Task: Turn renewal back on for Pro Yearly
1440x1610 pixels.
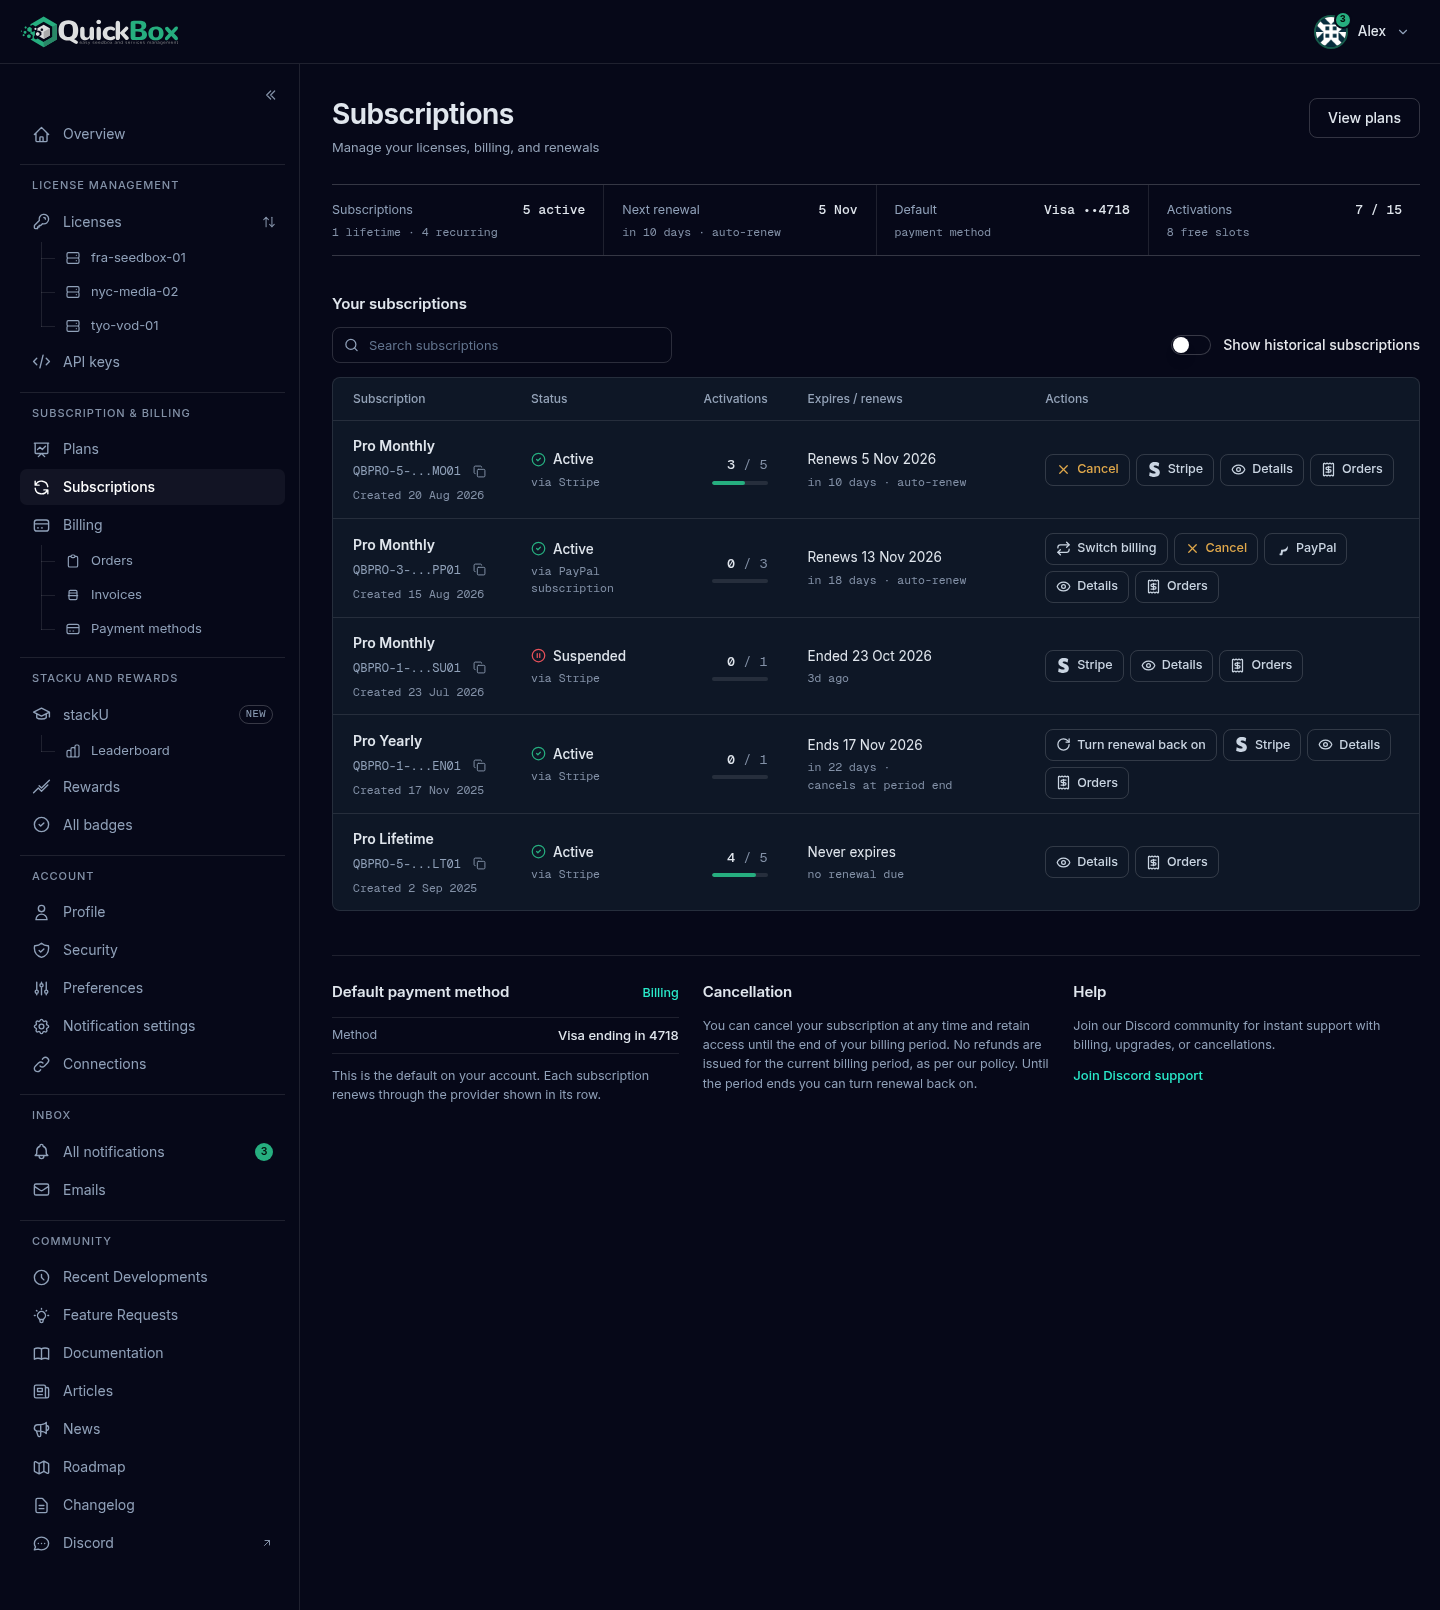Action: 1131,745
